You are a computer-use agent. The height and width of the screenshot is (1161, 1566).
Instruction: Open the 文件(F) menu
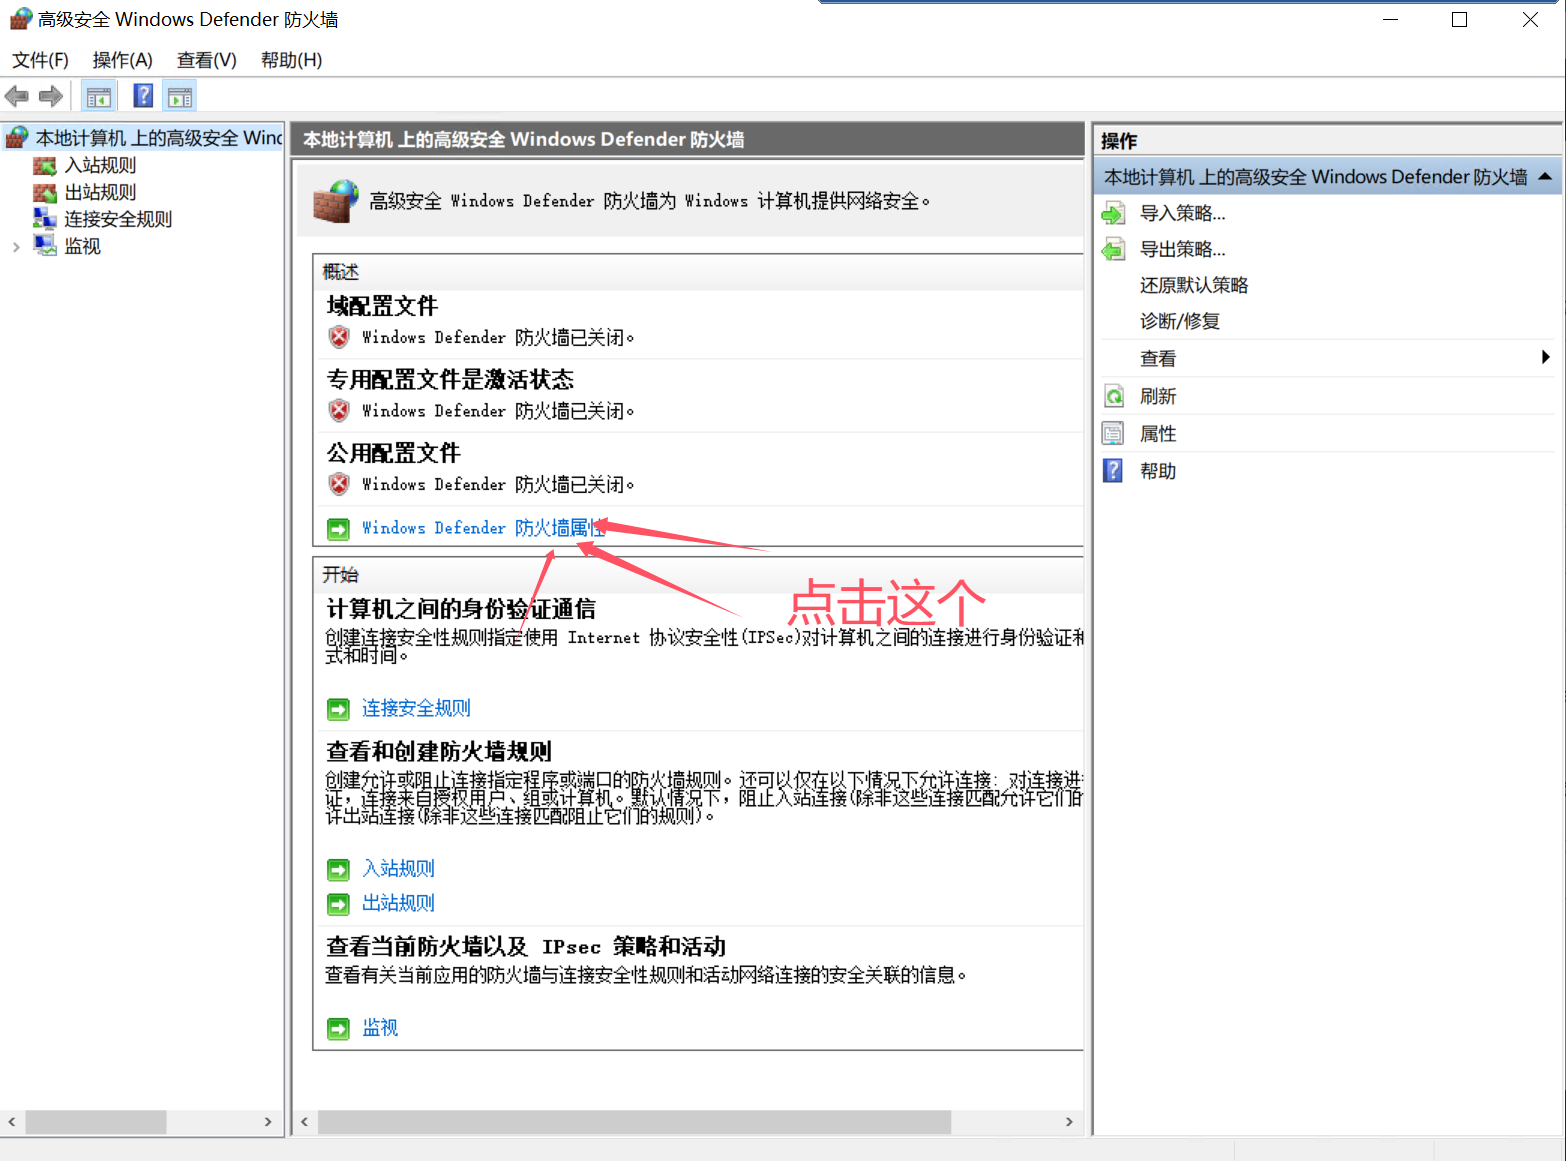pyautogui.click(x=40, y=60)
